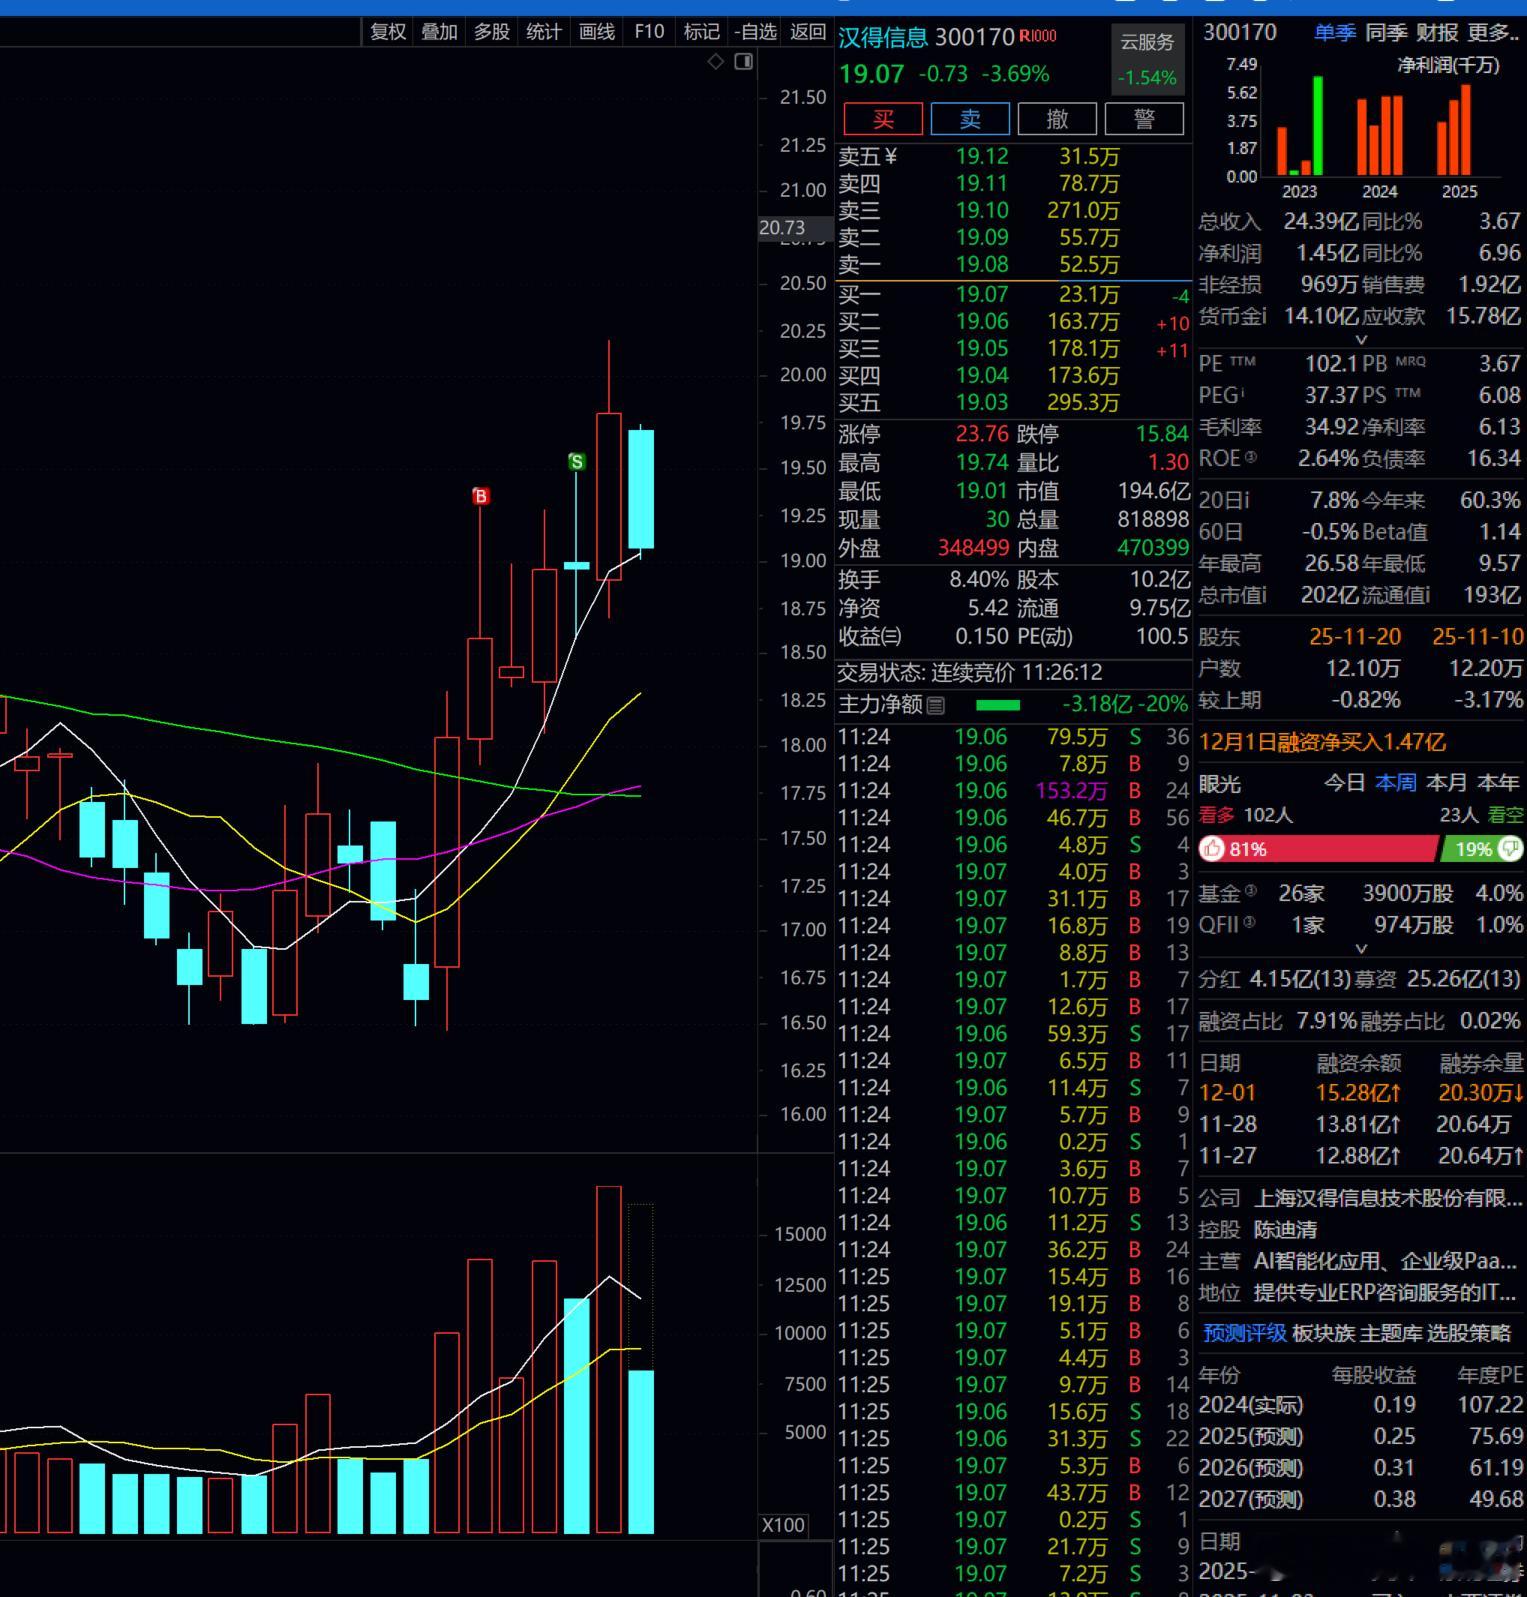Toggle the side panel layout icon
The height and width of the screenshot is (1597, 1527).
(743, 62)
